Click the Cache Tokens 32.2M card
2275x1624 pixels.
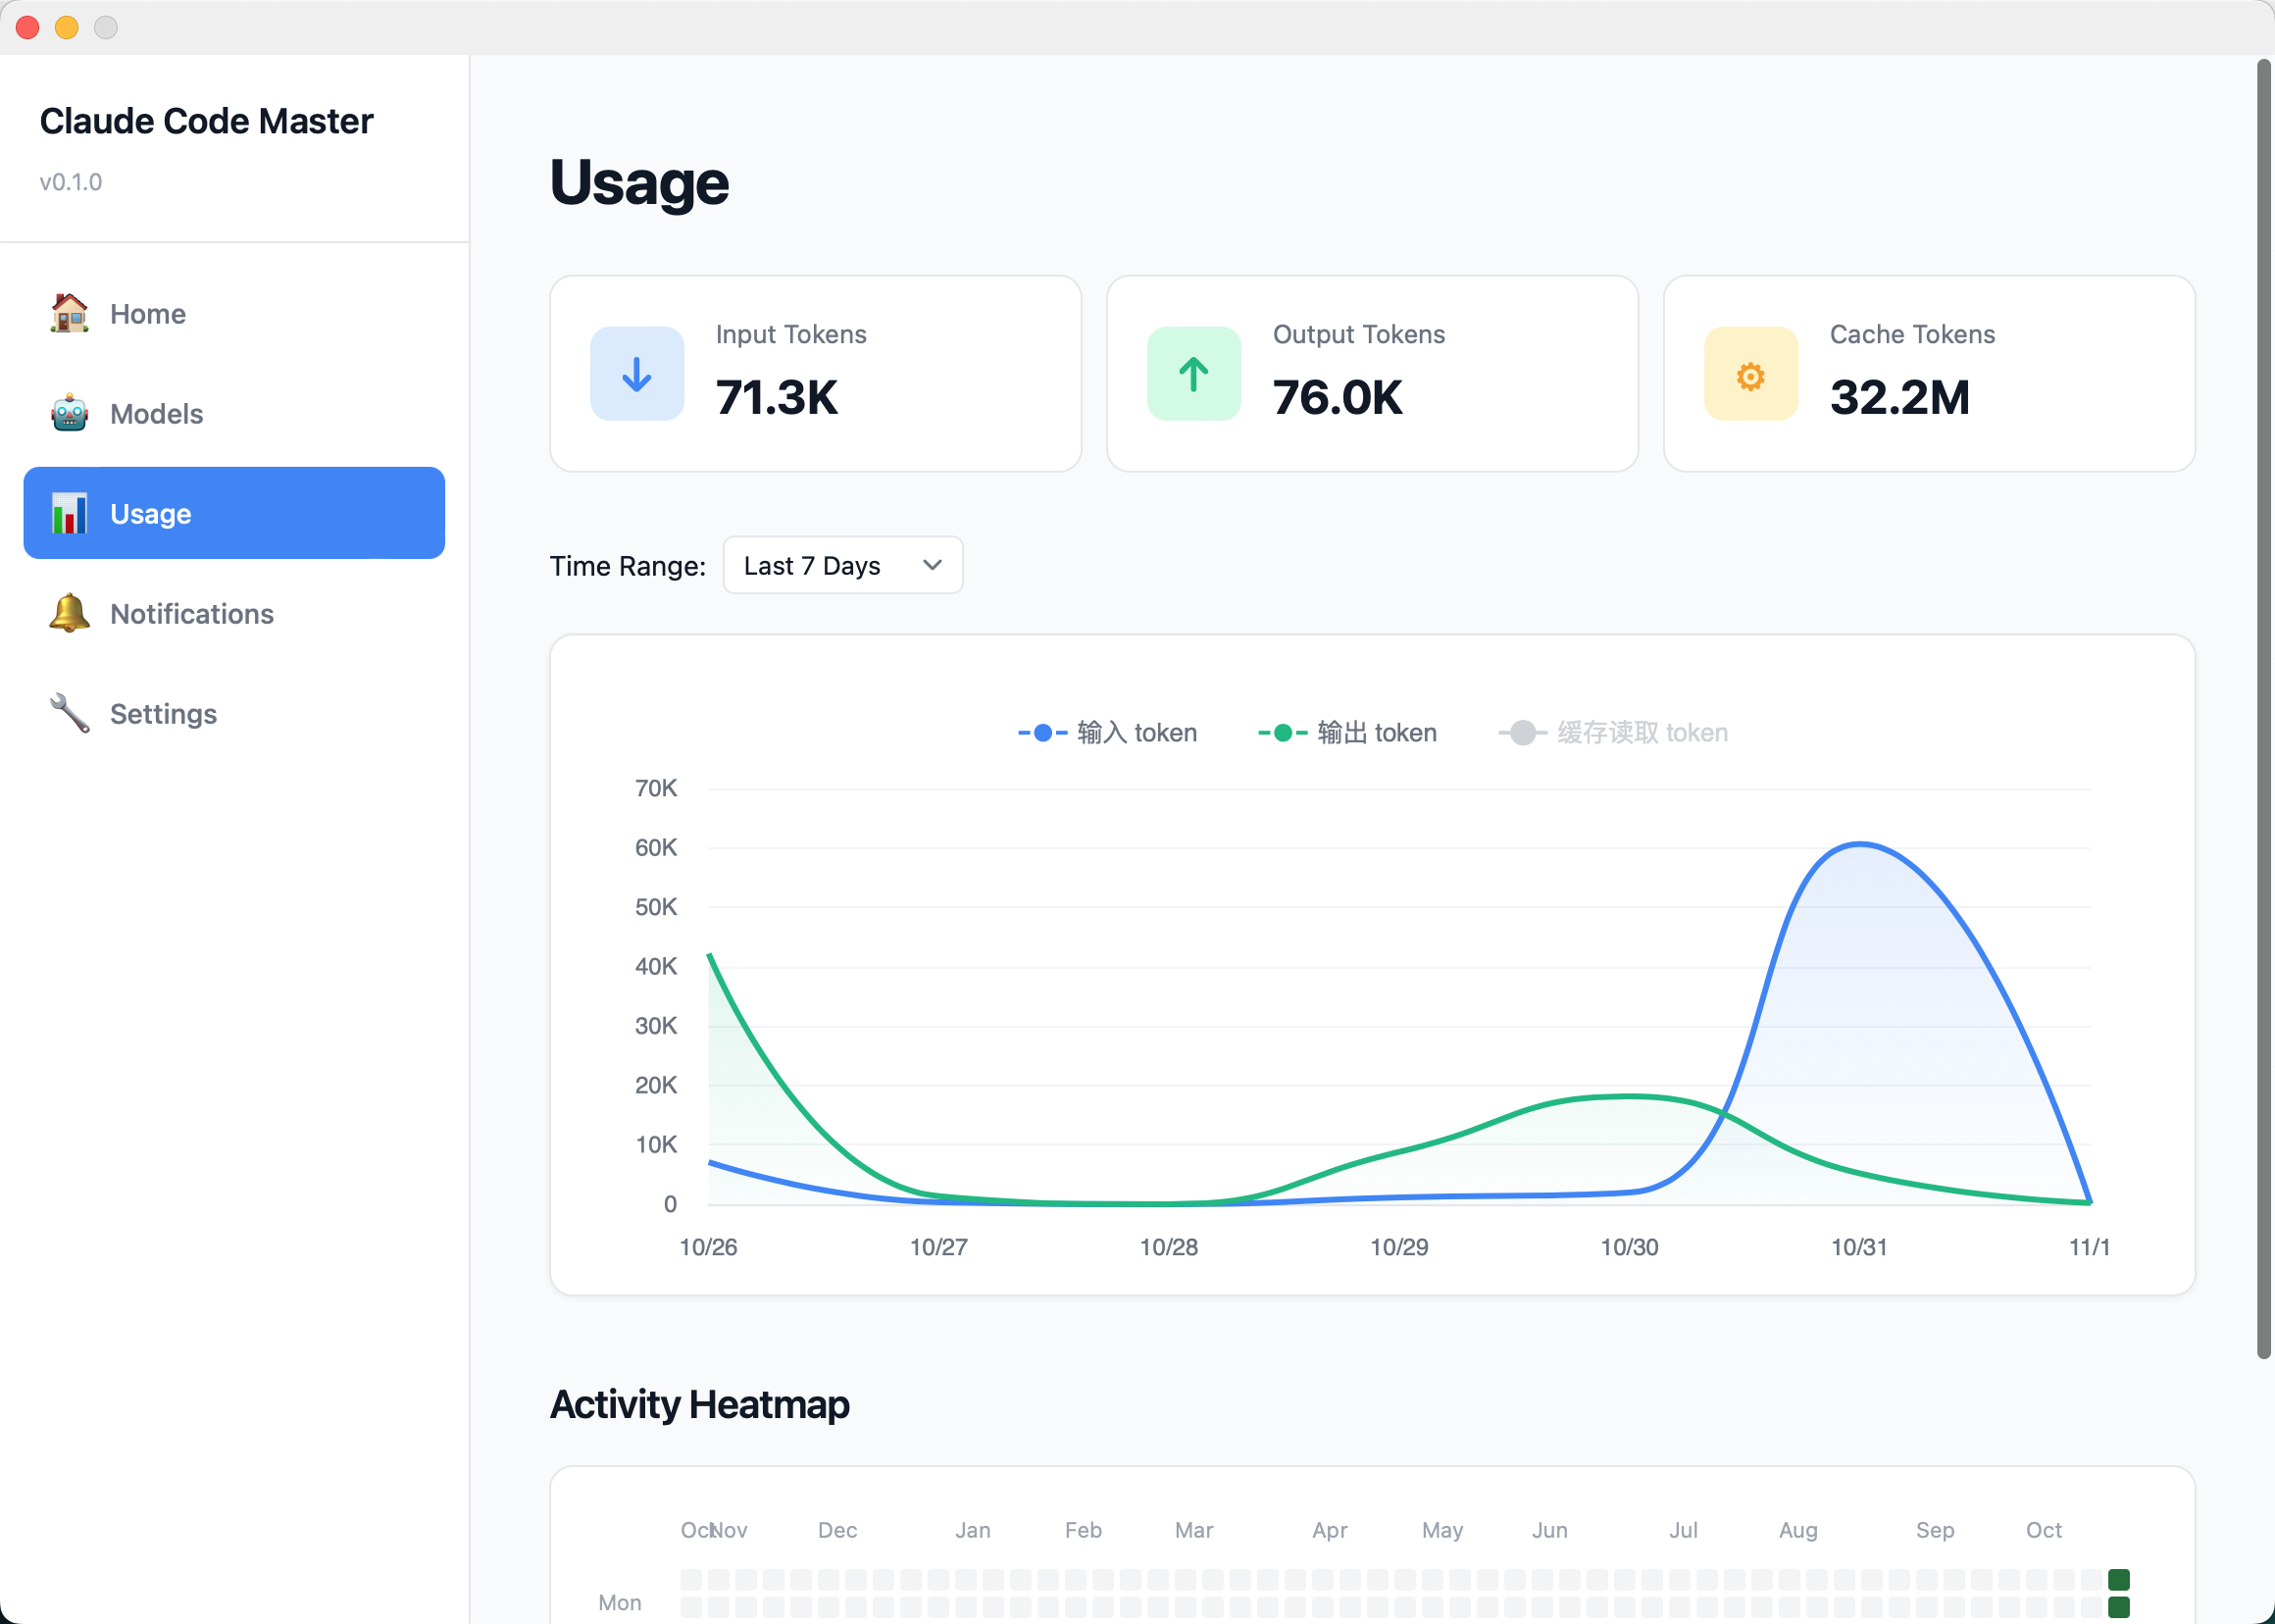1928,373
